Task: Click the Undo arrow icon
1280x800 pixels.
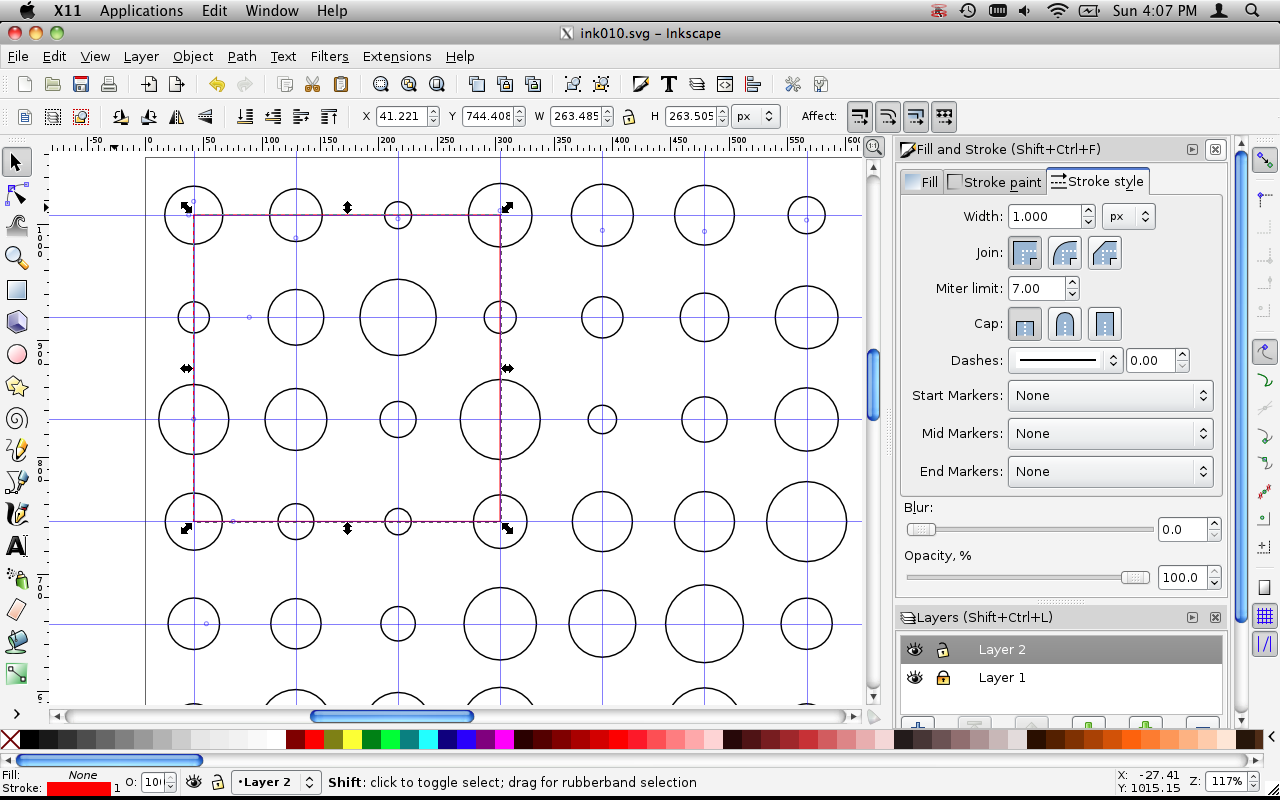Action: [216, 84]
